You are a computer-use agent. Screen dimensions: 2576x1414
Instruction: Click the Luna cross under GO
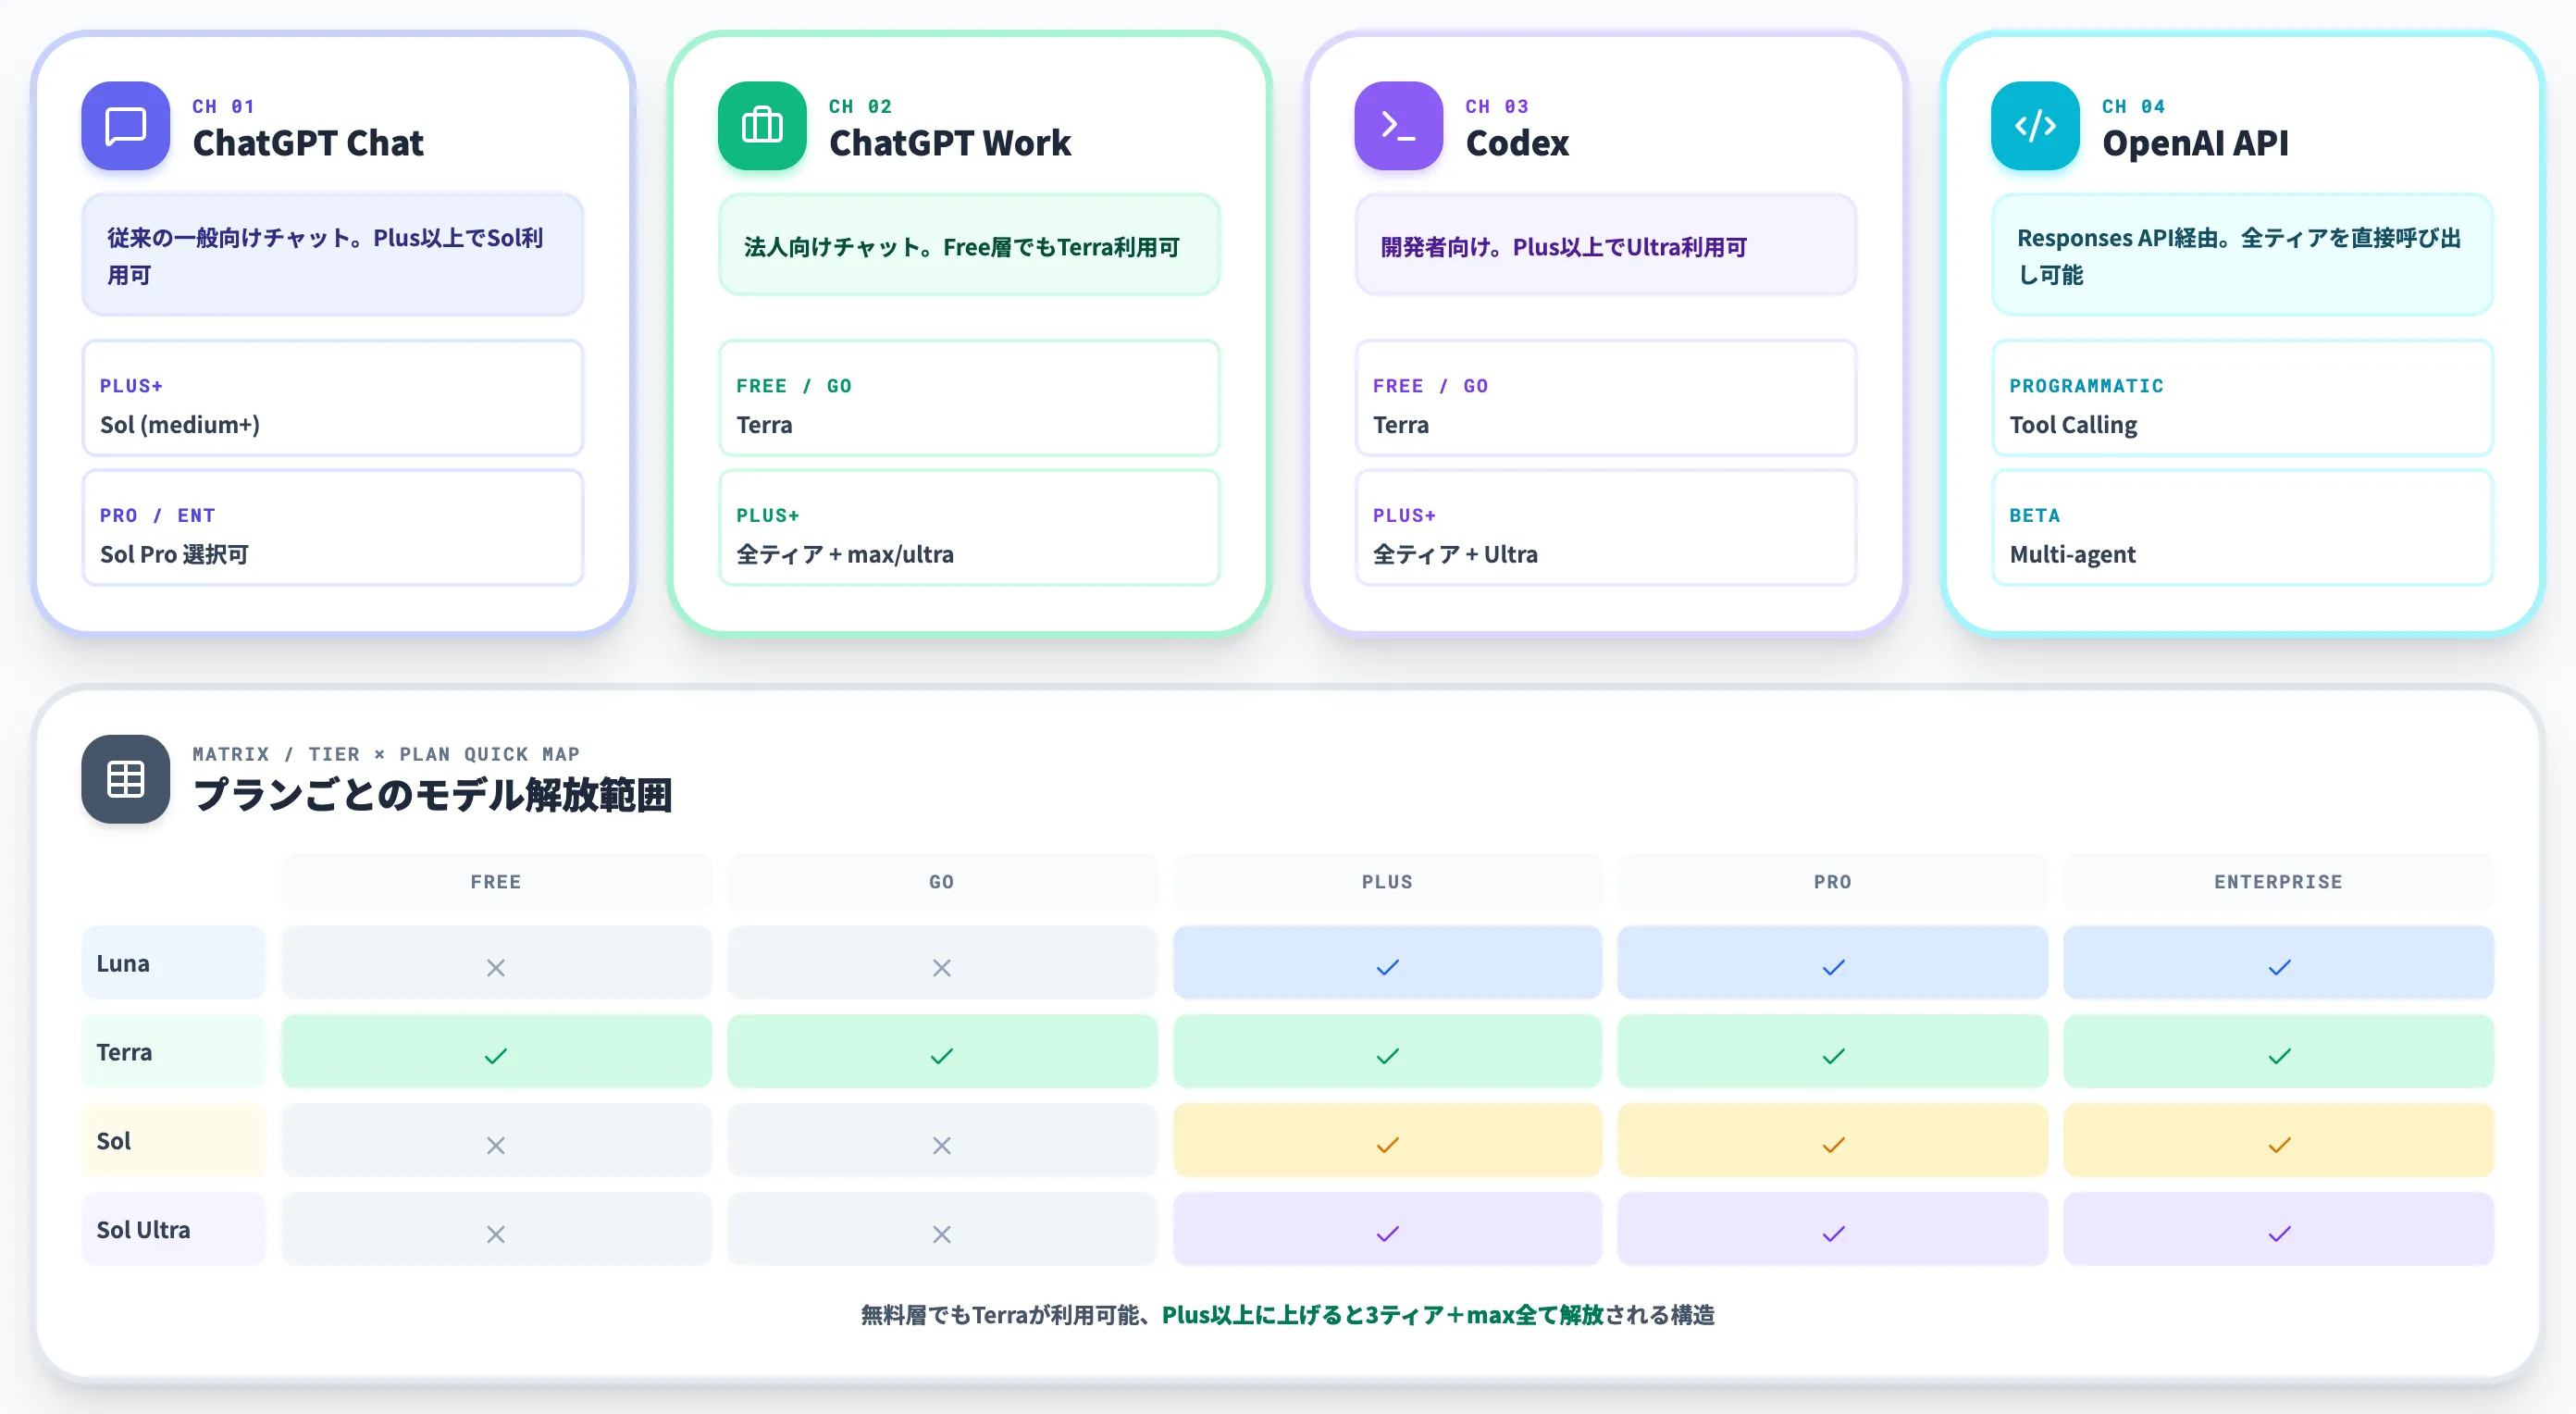click(941, 967)
